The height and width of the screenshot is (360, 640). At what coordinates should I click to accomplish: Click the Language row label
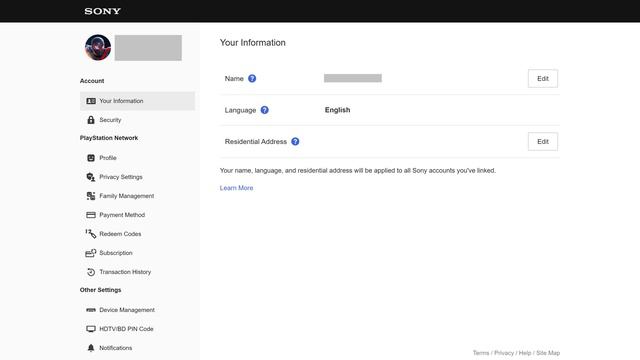pos(240,110)
